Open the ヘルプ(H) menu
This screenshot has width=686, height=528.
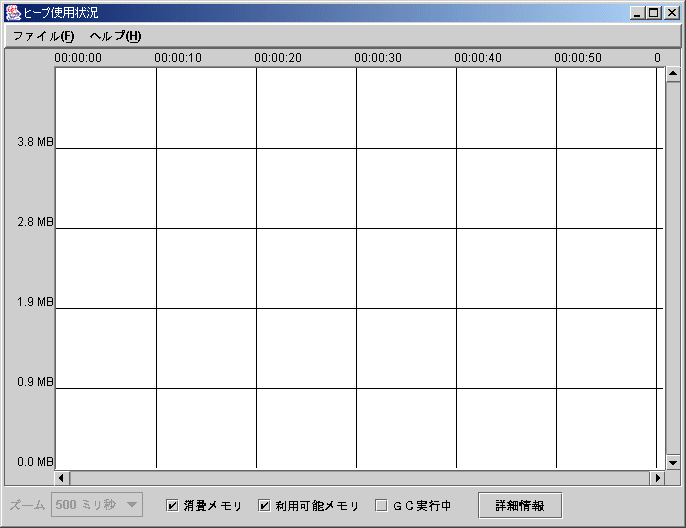click(x=115, y=36)
